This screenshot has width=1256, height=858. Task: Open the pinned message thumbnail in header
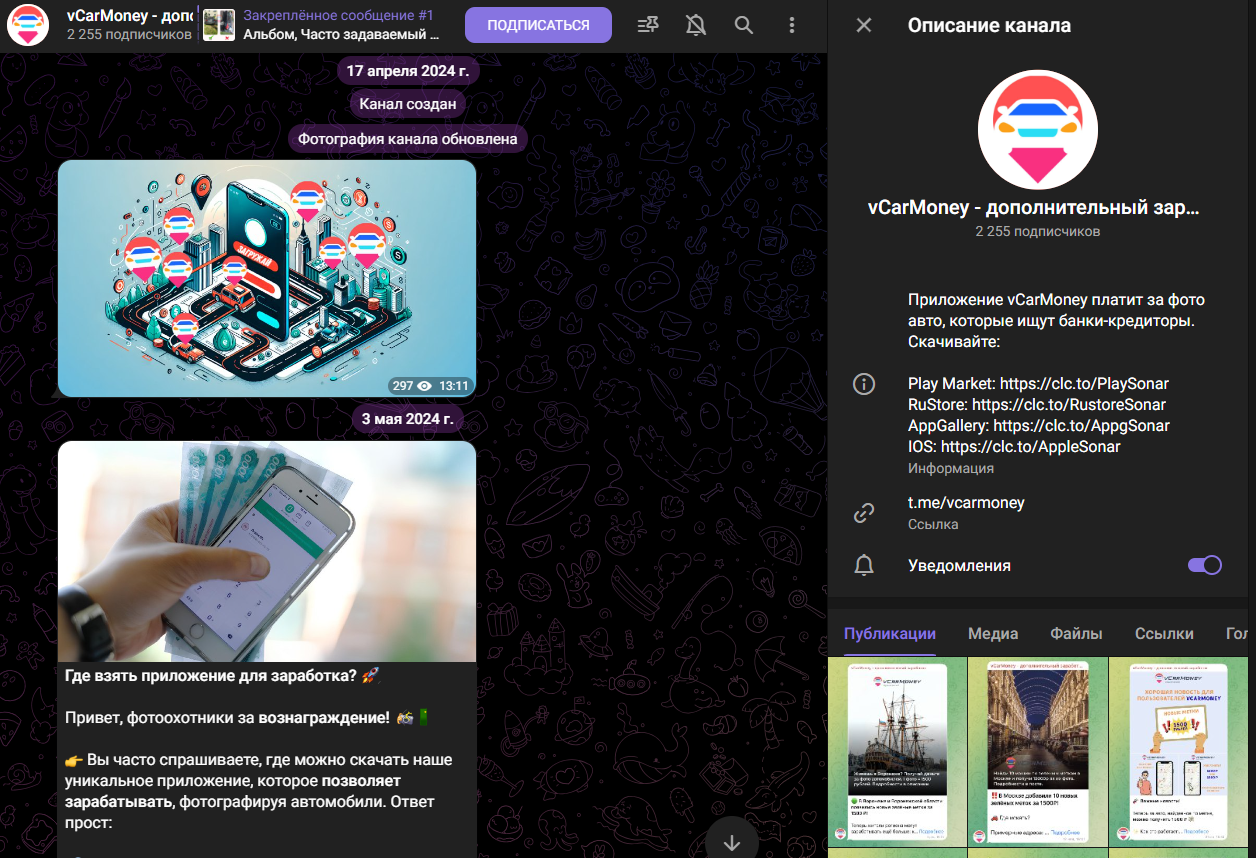[x=219, y=25]
